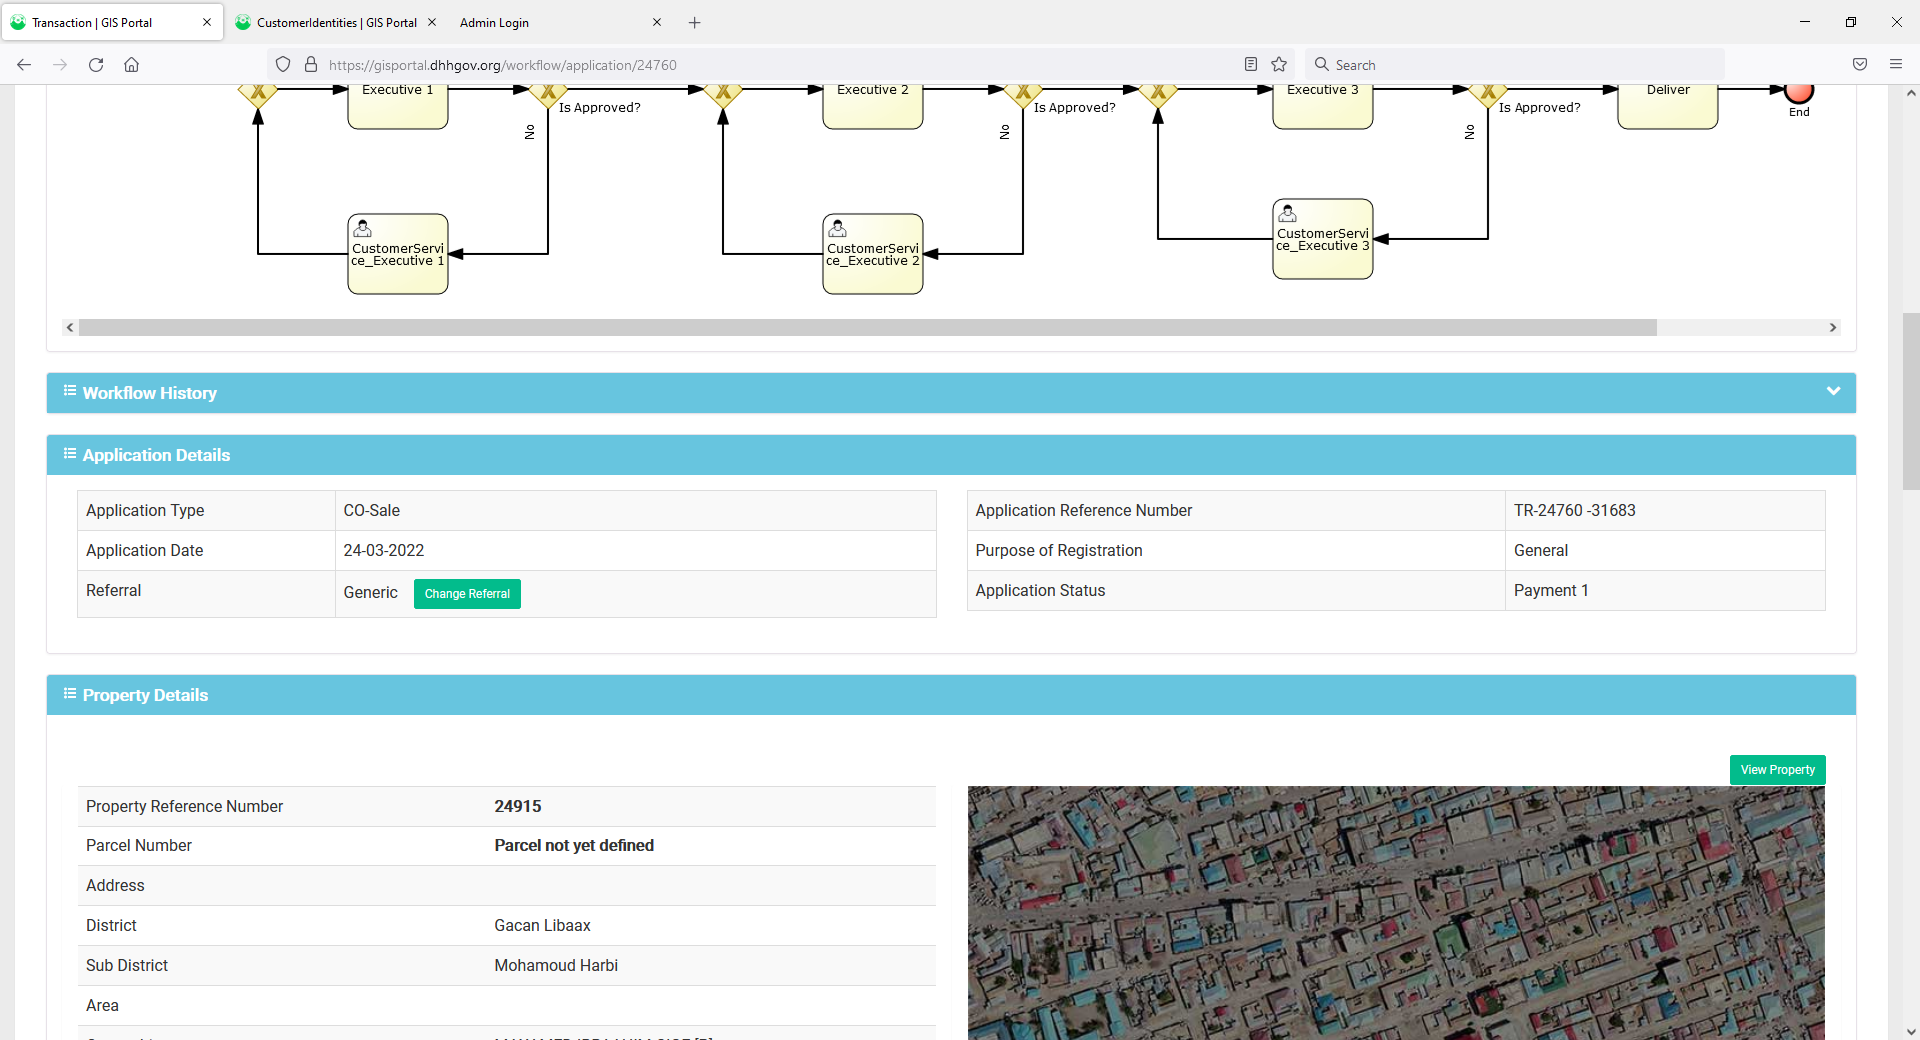Click the Property Details header
Image resolution: width=1920 pixels, height=1040 pixels.
pos(951,695)
